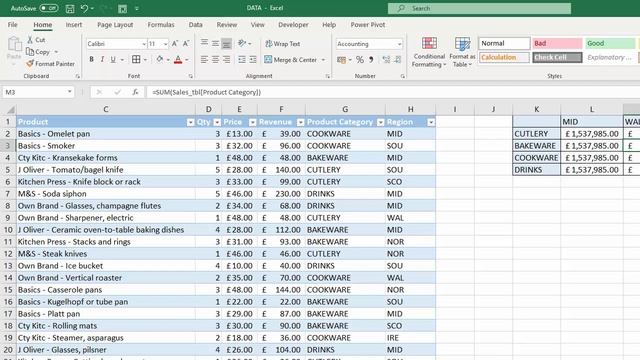The height and width of the screenshot is (360, 640).
Task: Apply the Good cell style
Action: 610,43
